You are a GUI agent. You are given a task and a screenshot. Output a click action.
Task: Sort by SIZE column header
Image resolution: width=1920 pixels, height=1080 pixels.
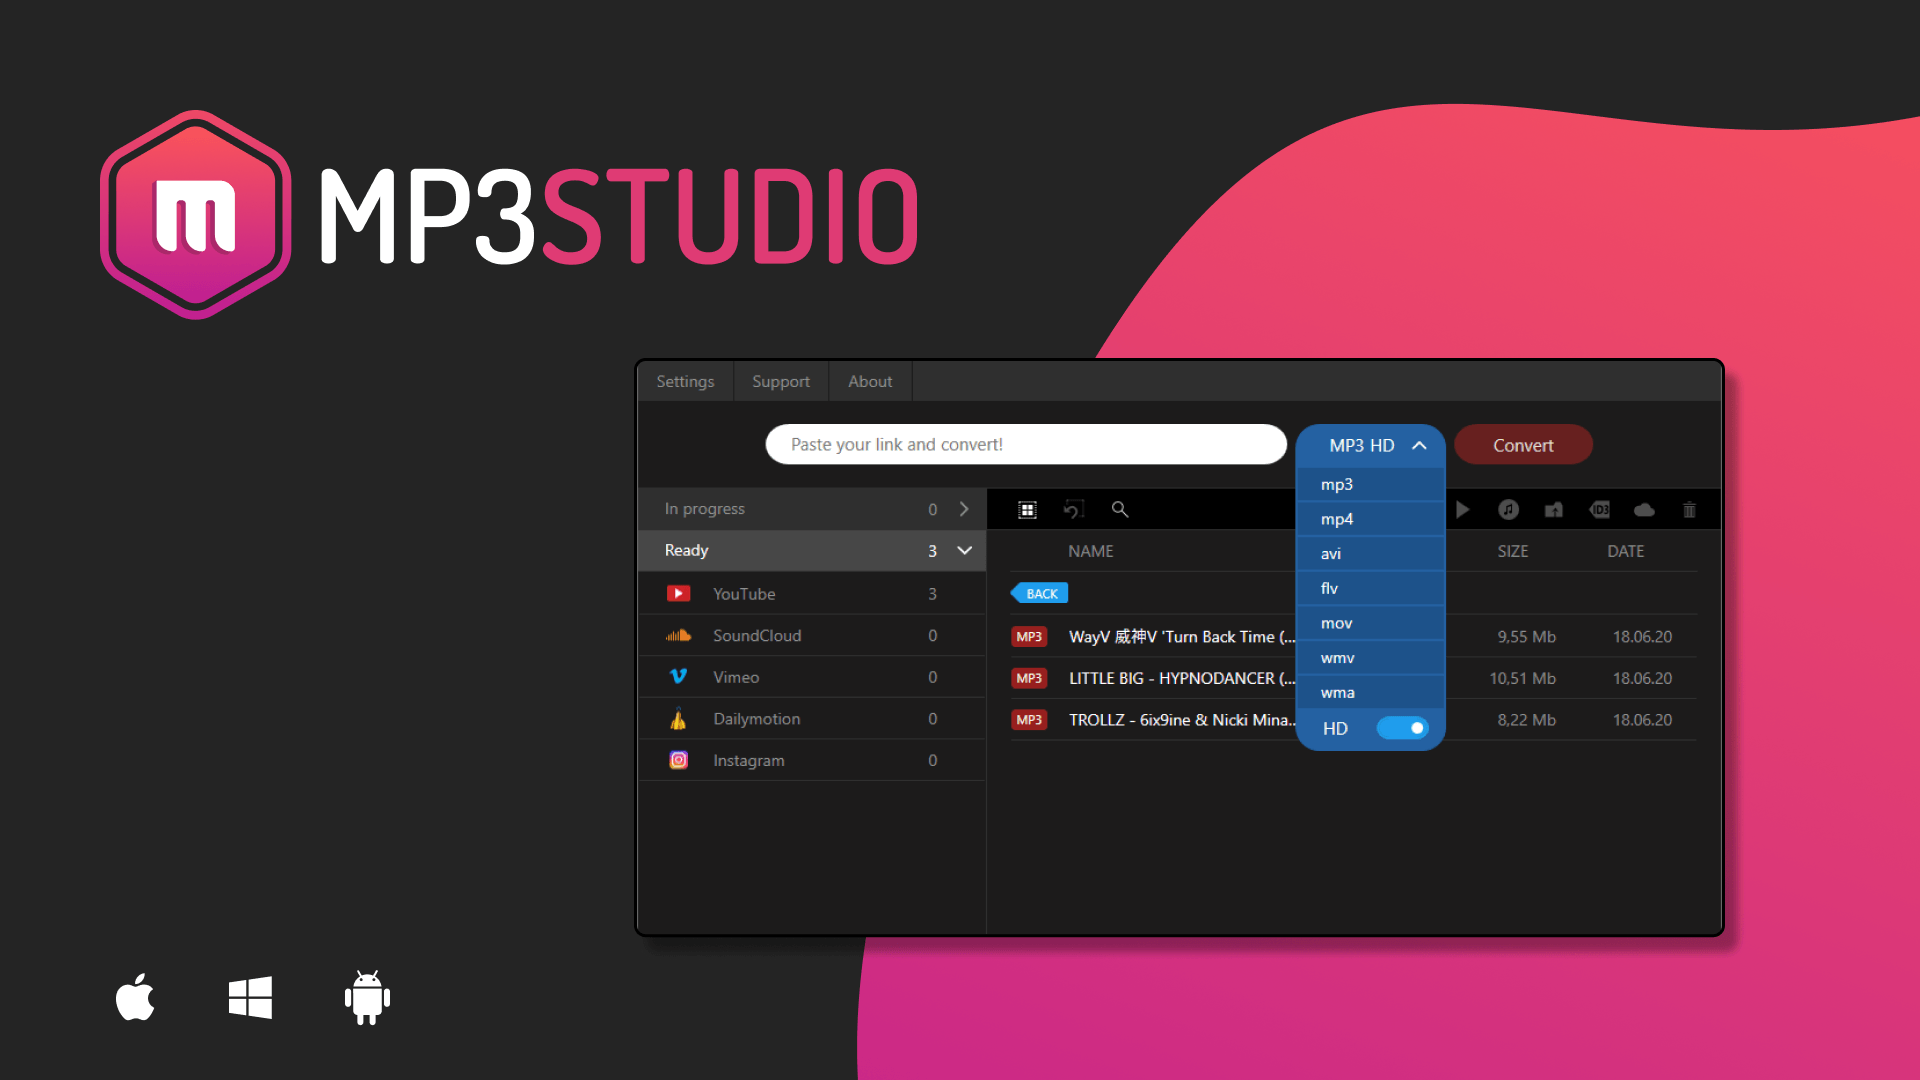coord(1513,551)
